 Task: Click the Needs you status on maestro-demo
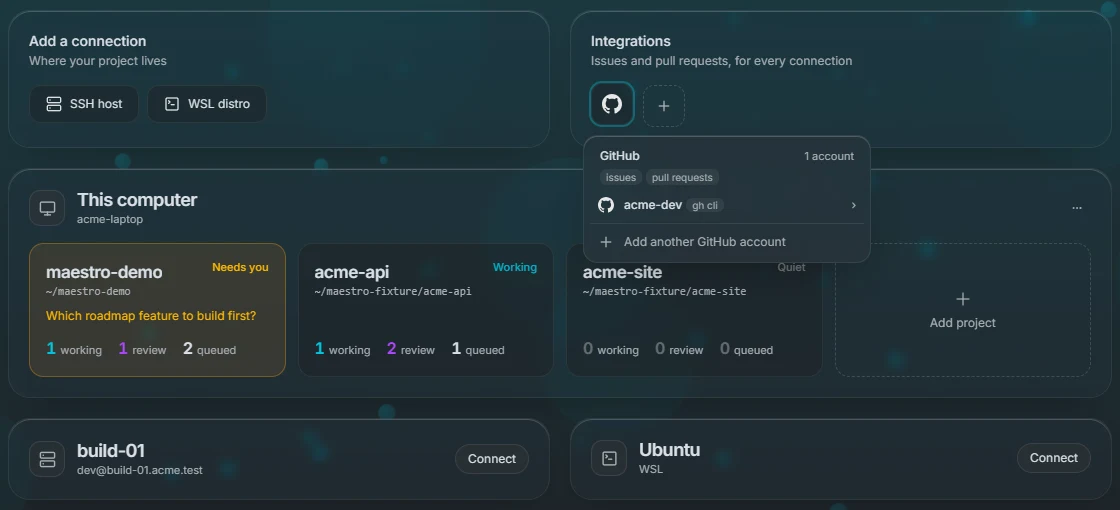(240, 267)
